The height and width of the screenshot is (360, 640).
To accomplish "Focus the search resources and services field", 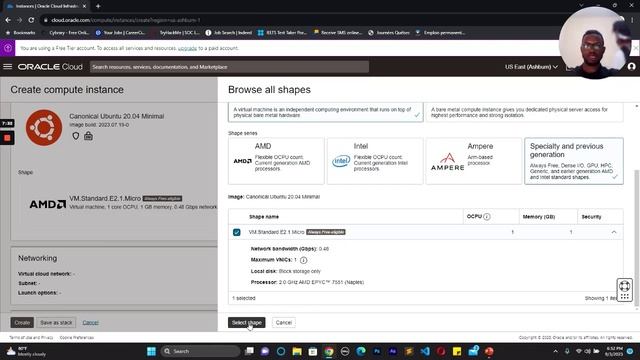I will pos(229,67).
